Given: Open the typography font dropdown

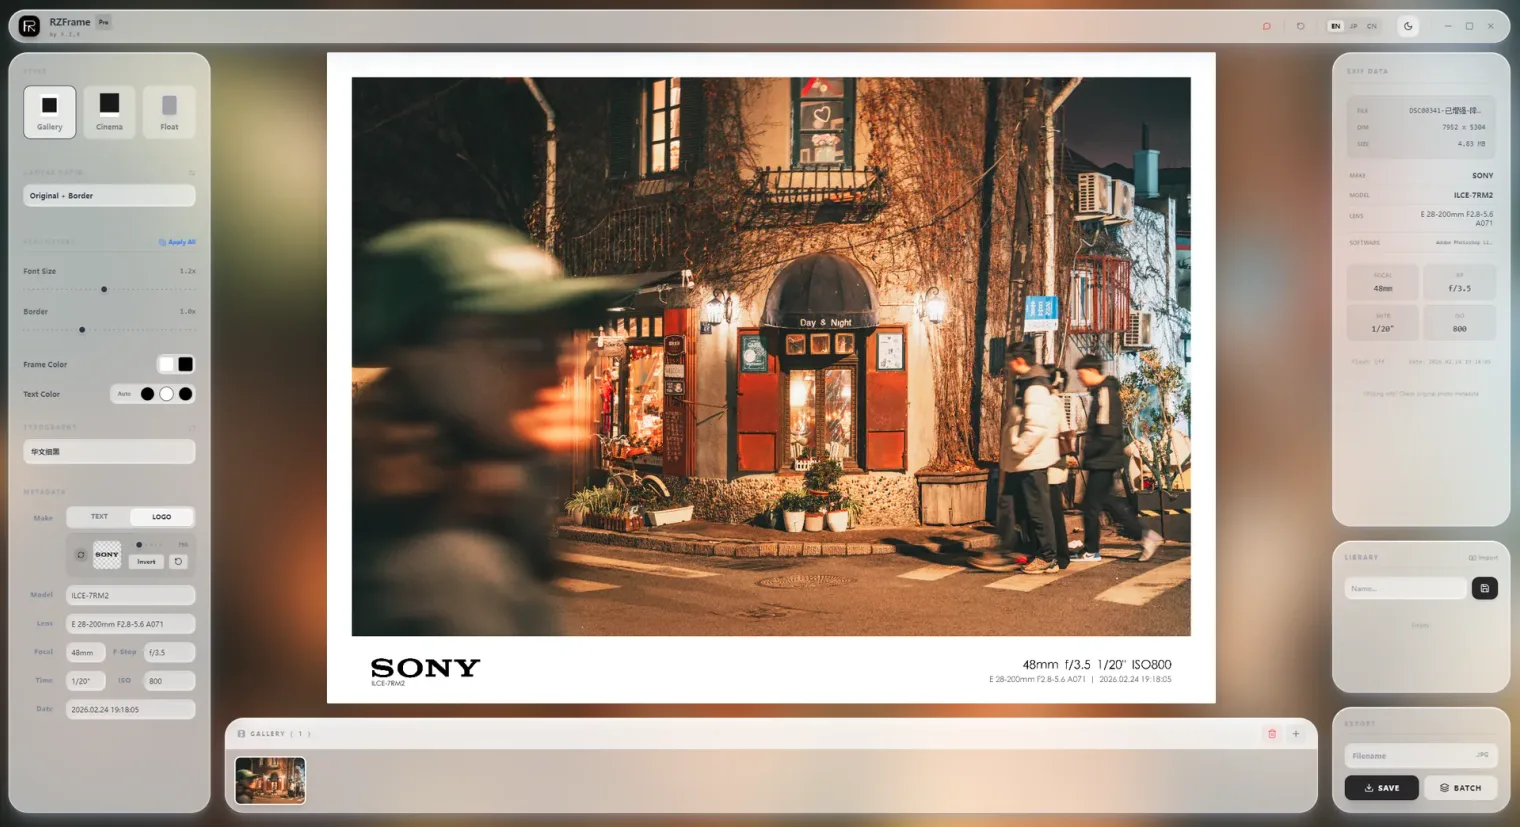Looking at the screenshot, I should point(109,452).
